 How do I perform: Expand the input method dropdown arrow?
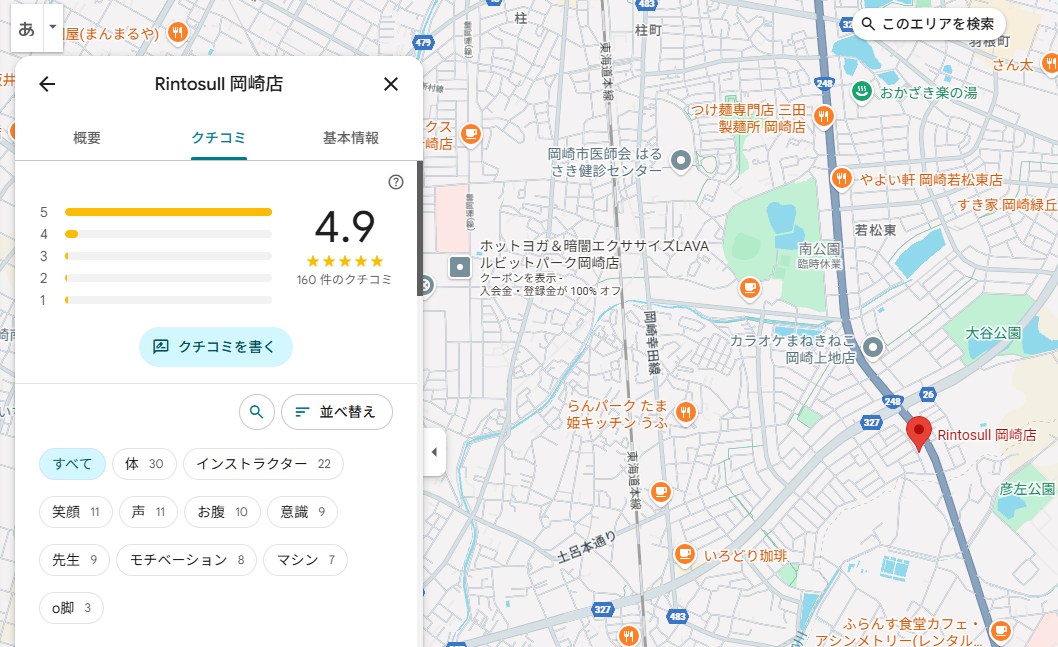[x=54, y=27]
